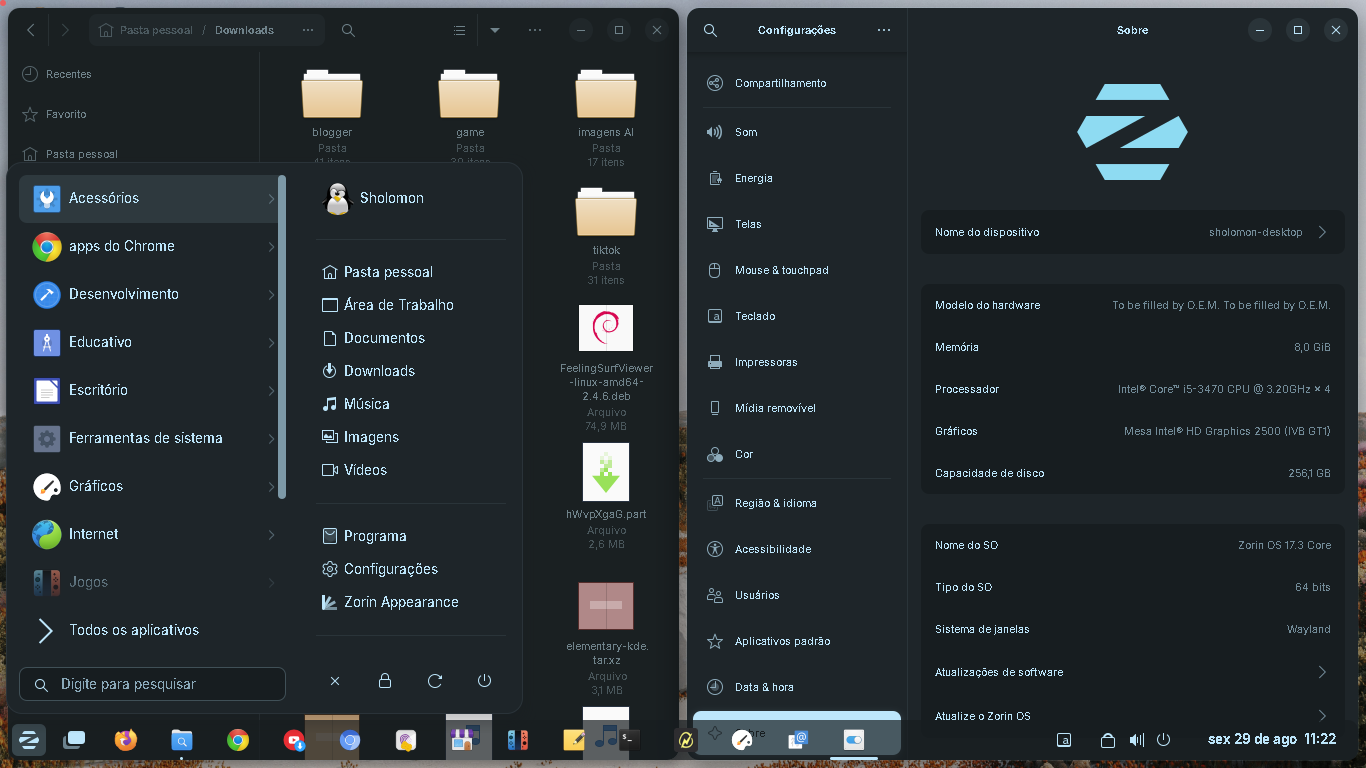This screenshot has height=768, width=1366.
Task: Open view options dropdown arrow in file manager
Action: tap(495, 30)
